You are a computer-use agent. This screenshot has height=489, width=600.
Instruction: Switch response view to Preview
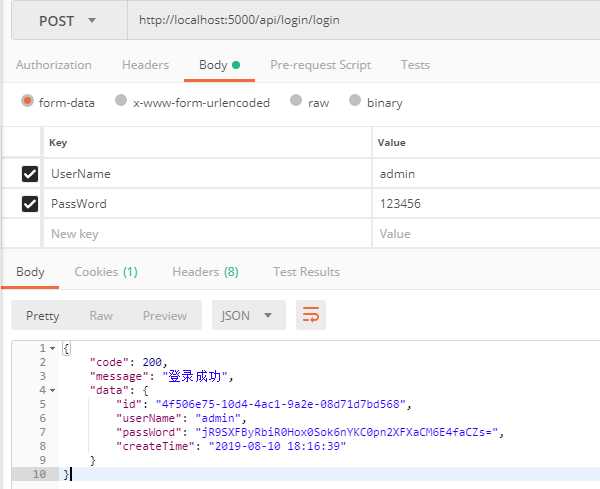[x=165, y=316]
